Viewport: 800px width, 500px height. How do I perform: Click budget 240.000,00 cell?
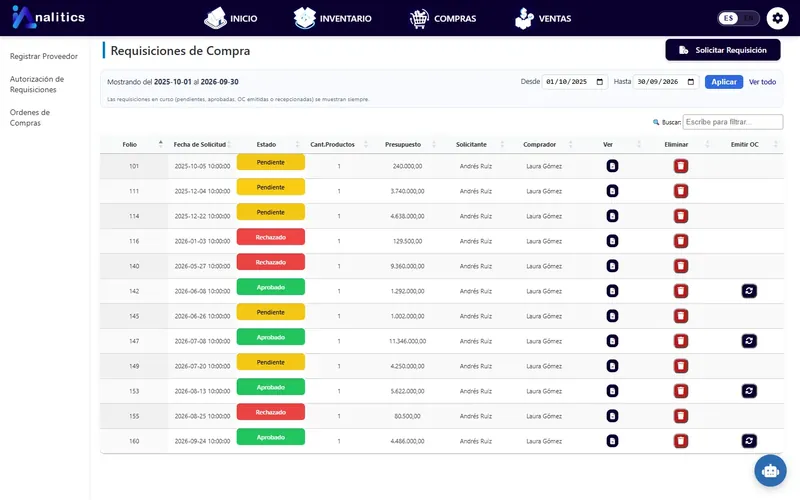(407, 166)
